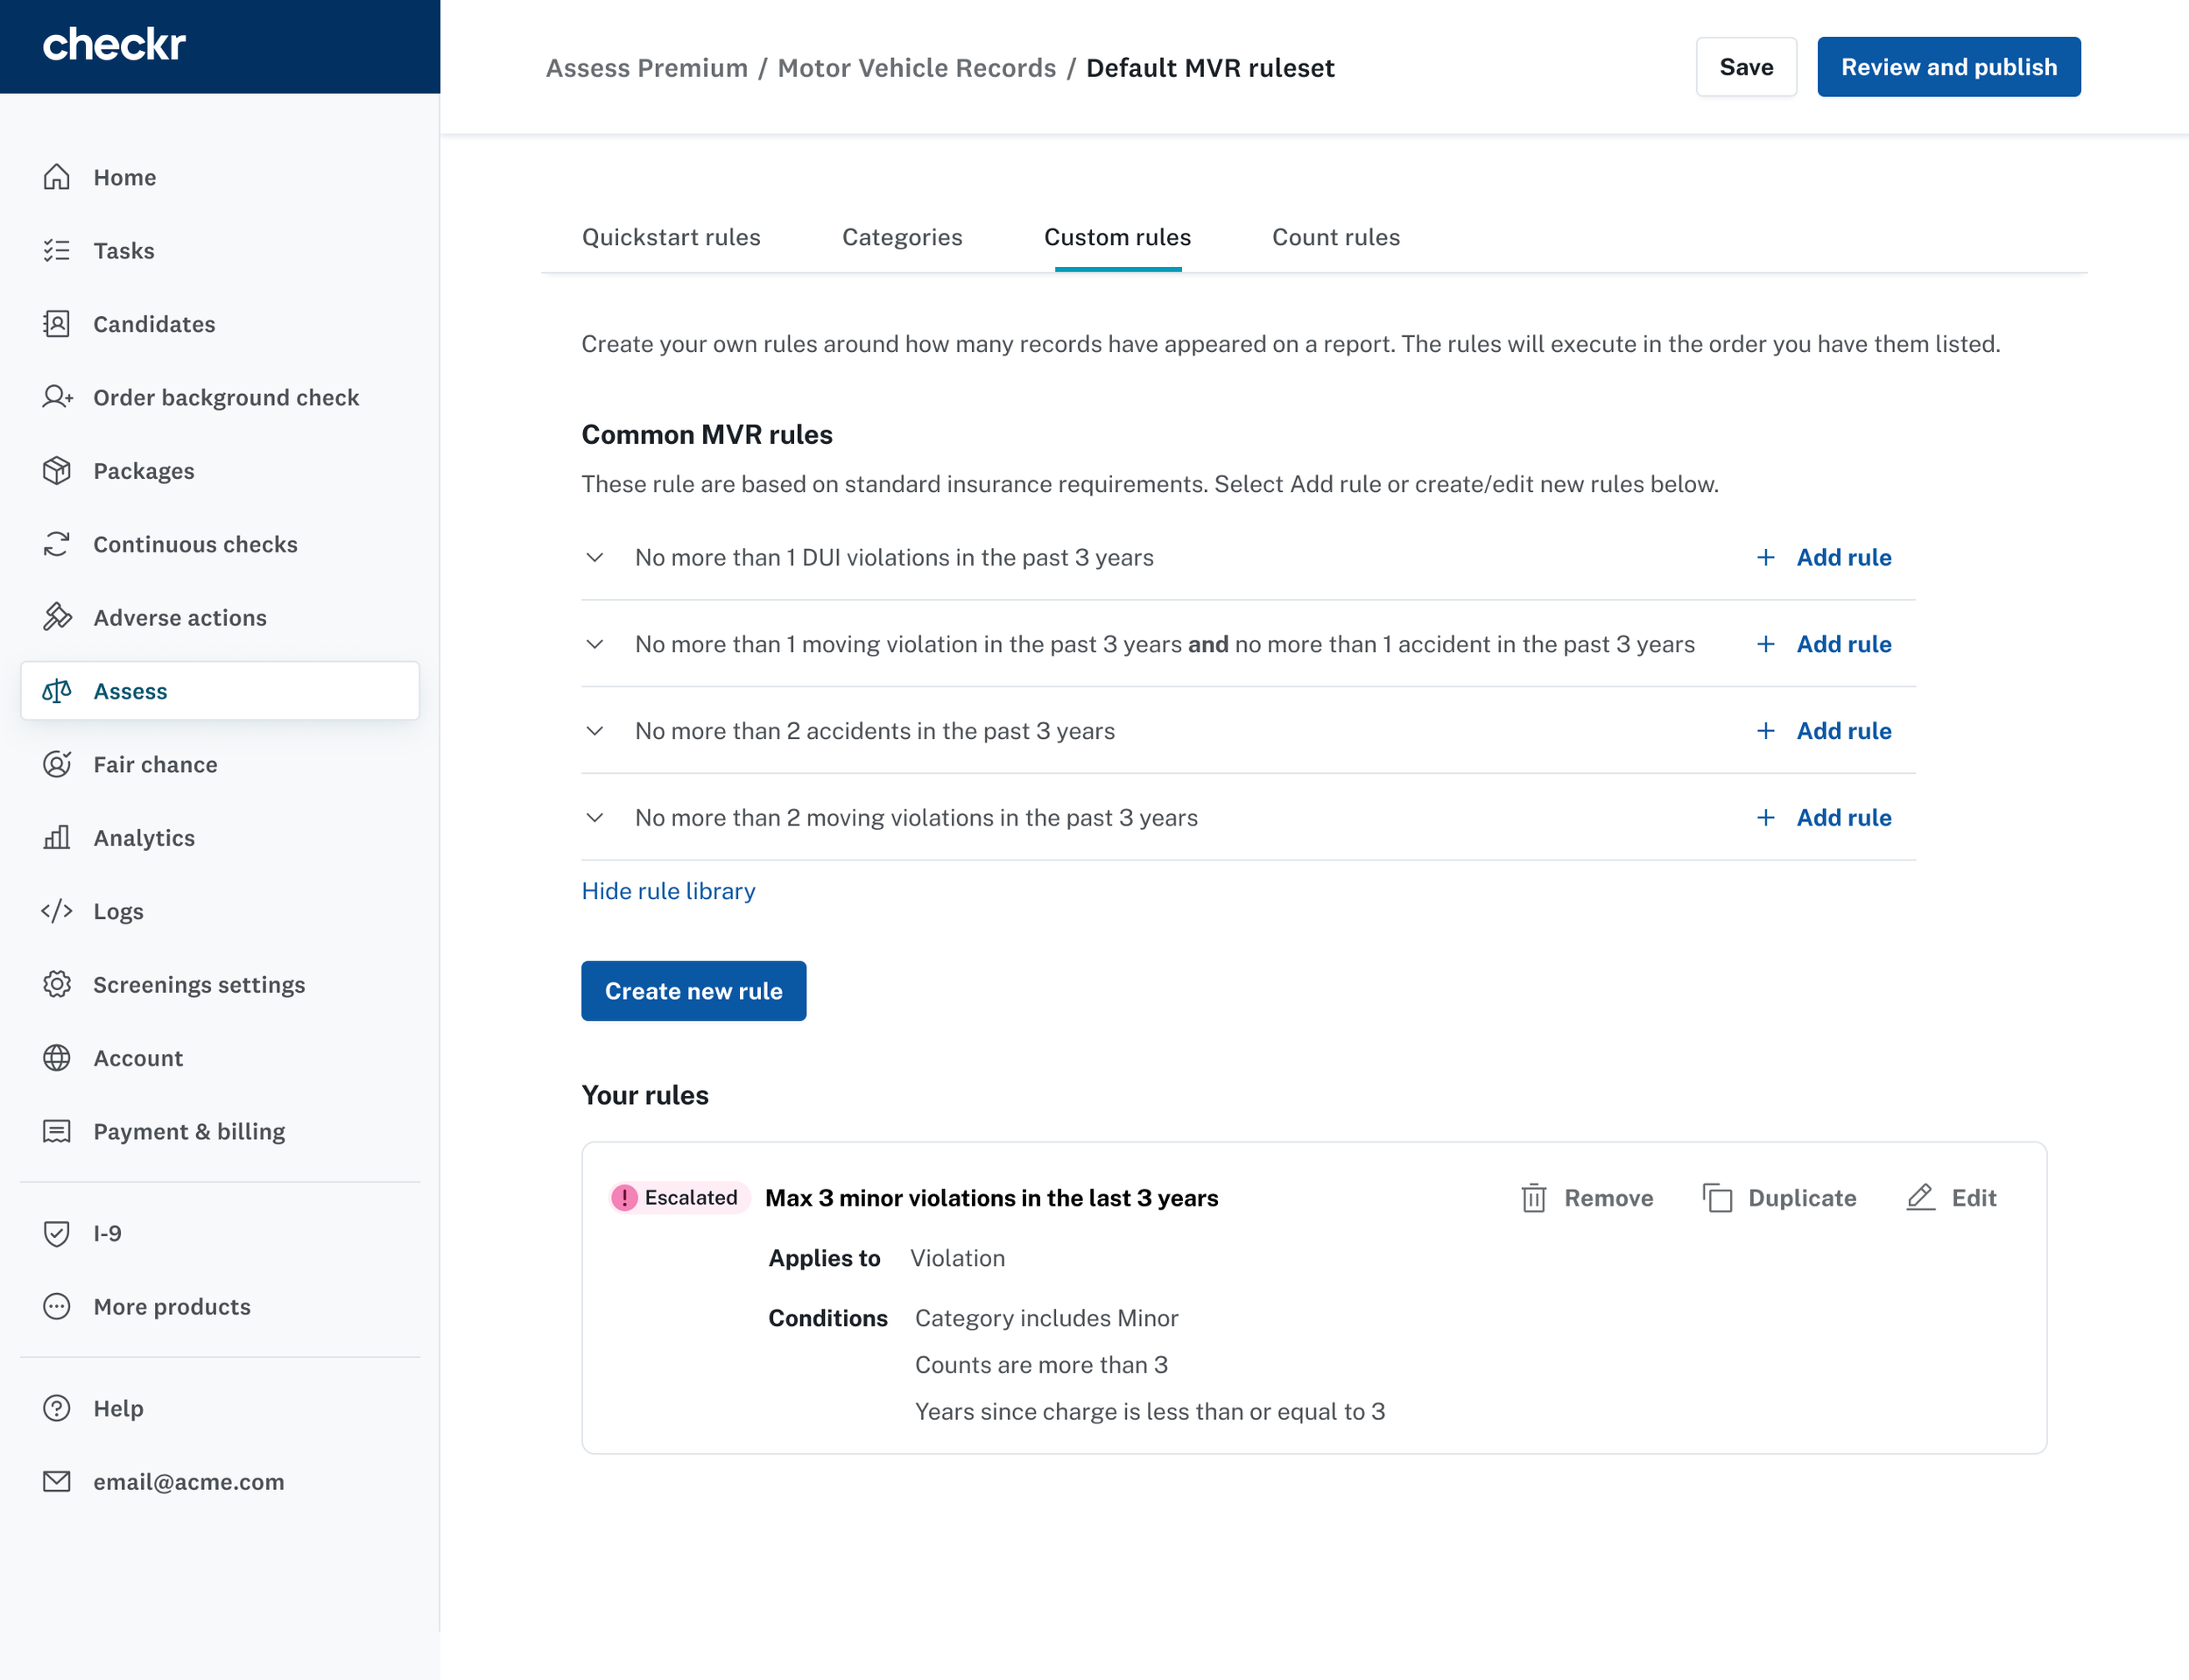
Task: Open the Categories tab
Action: pos(902,237)
